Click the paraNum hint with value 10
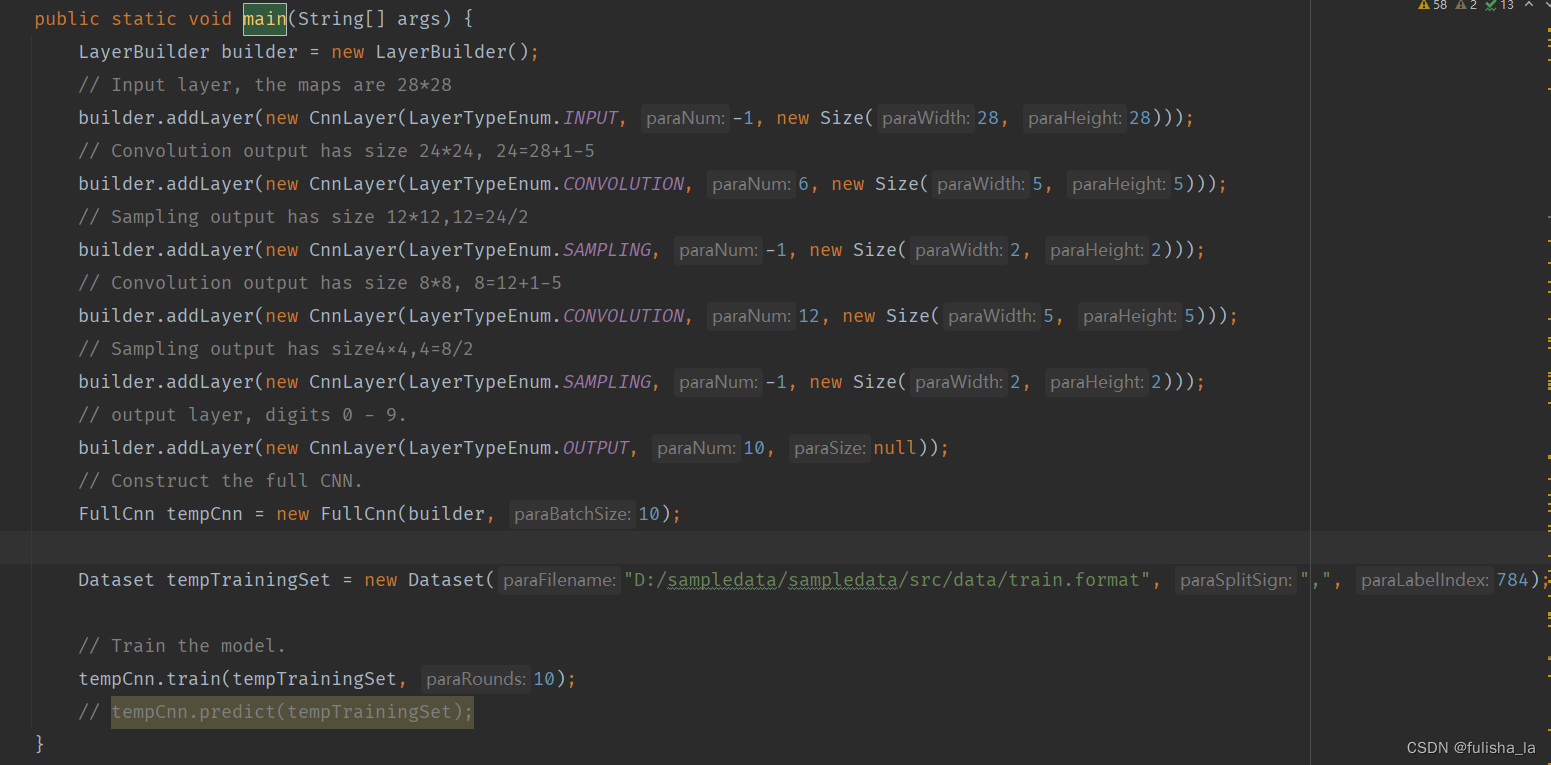This screenshot has height=765, width=1551. [x=709, y=448]
